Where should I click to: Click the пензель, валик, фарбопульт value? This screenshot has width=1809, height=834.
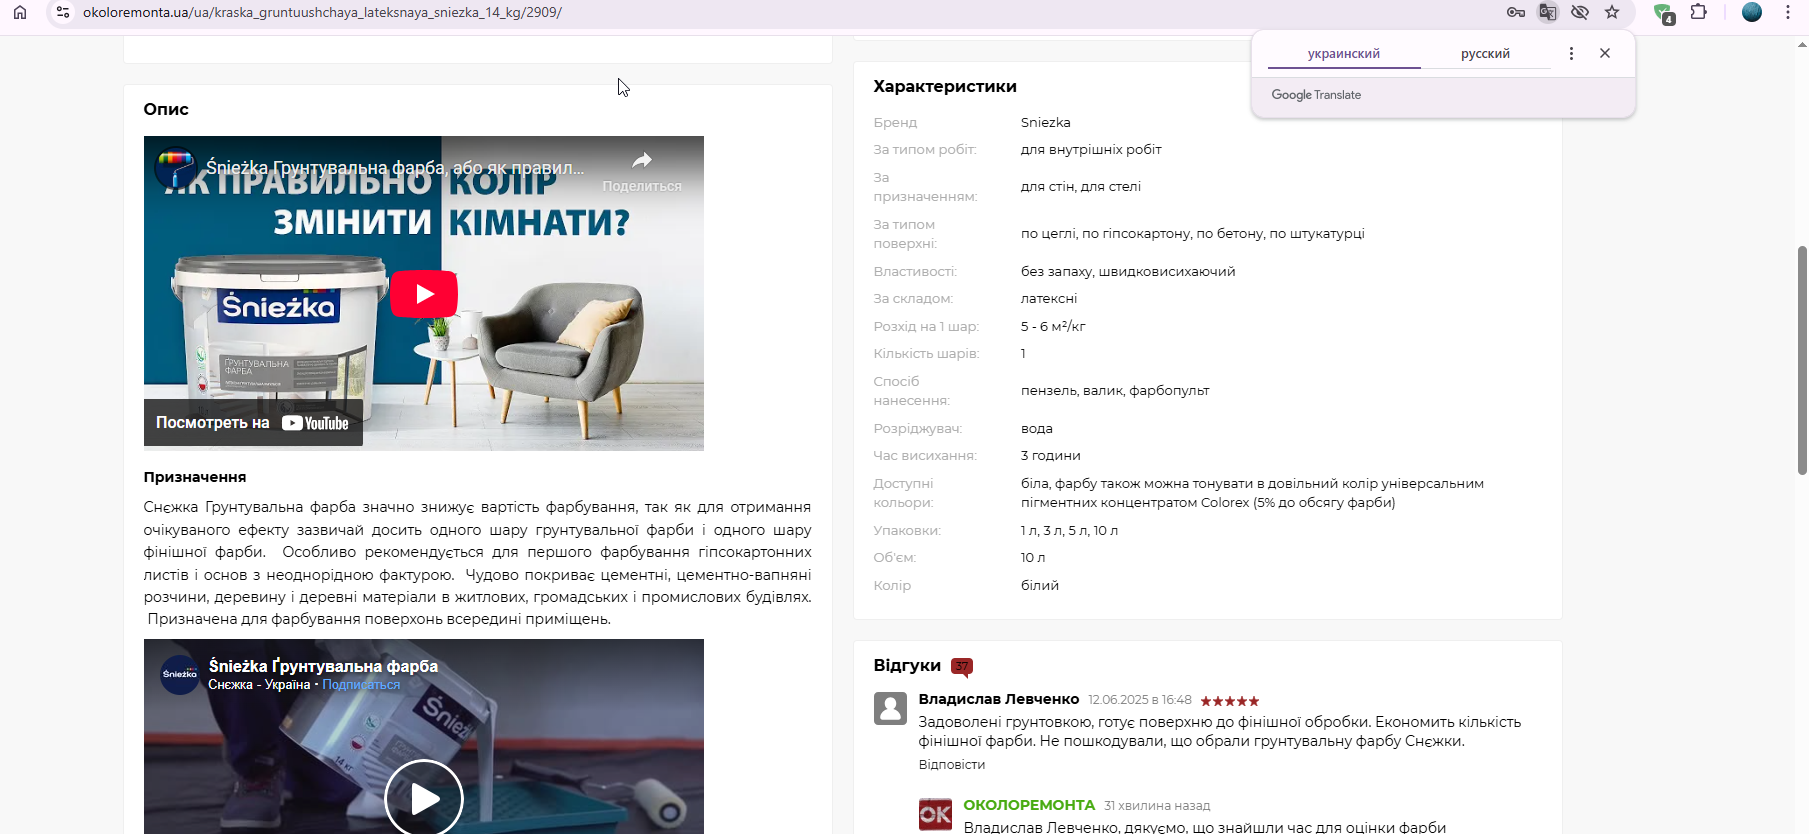point(1115,390)
